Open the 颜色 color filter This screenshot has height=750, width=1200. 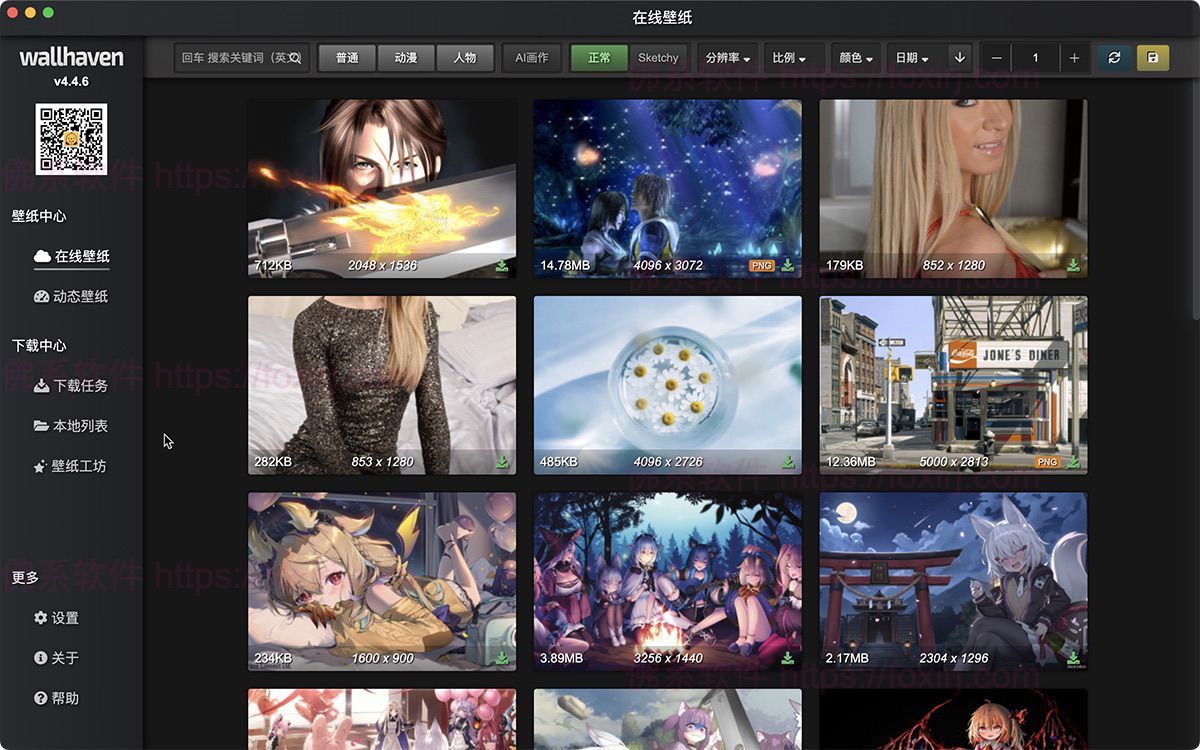[855, 58]
